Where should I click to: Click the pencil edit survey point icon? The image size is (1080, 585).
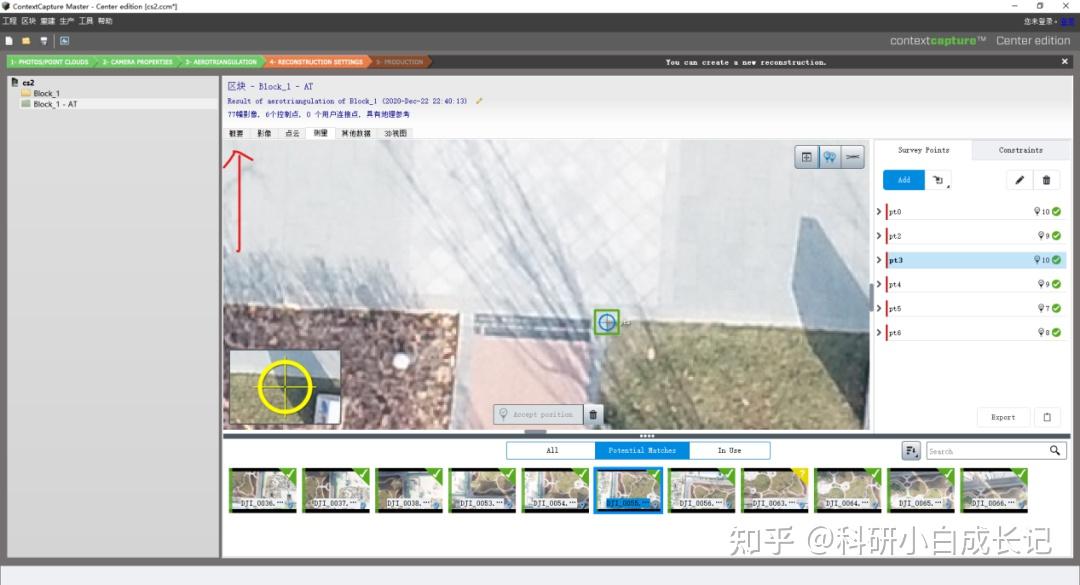[1019, 180]
